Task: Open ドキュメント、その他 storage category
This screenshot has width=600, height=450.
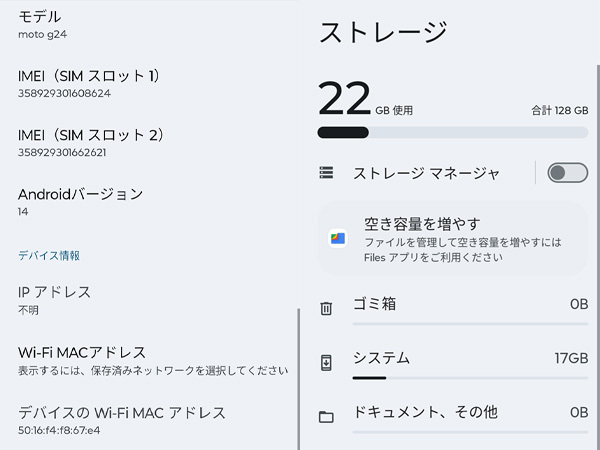Action: (x=470, y=412)
